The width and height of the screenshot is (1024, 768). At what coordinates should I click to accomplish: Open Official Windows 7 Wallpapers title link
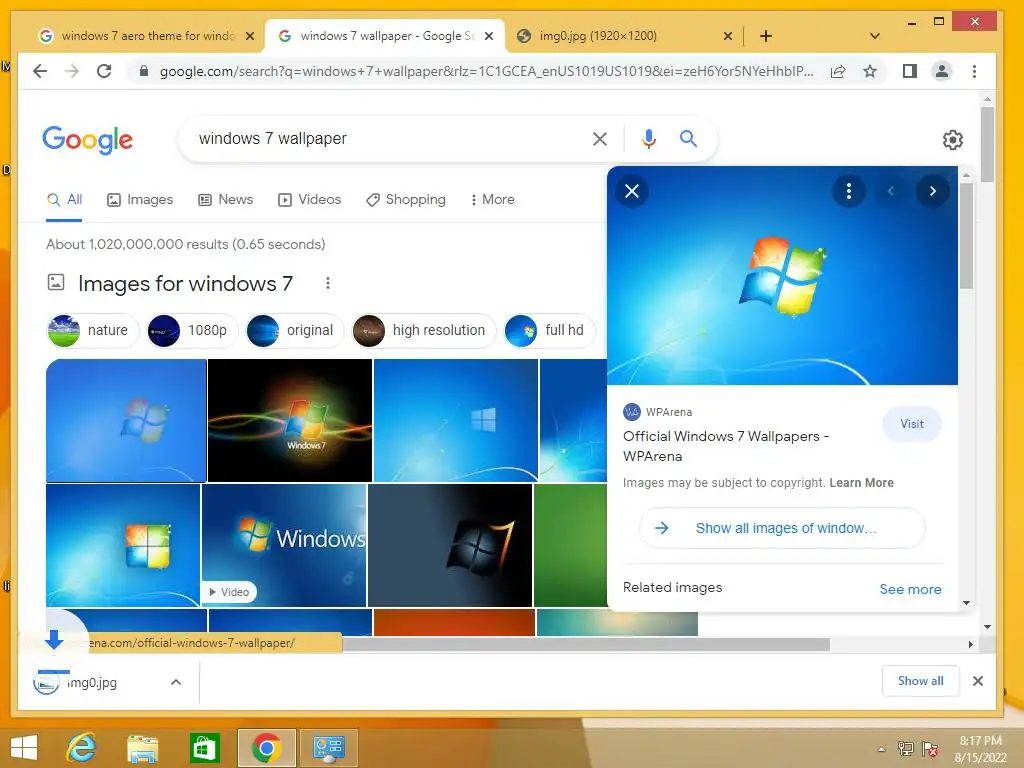(x=726, y=446)
